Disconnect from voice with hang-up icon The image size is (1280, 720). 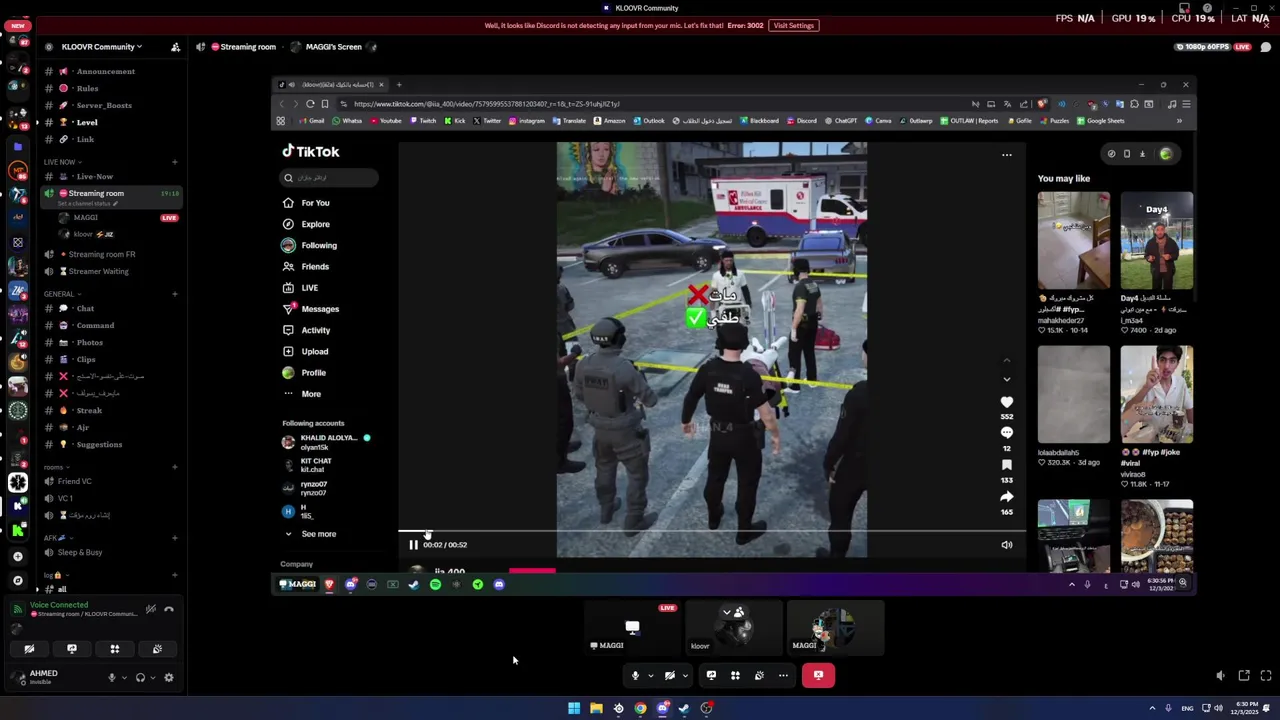pos(169,609)
